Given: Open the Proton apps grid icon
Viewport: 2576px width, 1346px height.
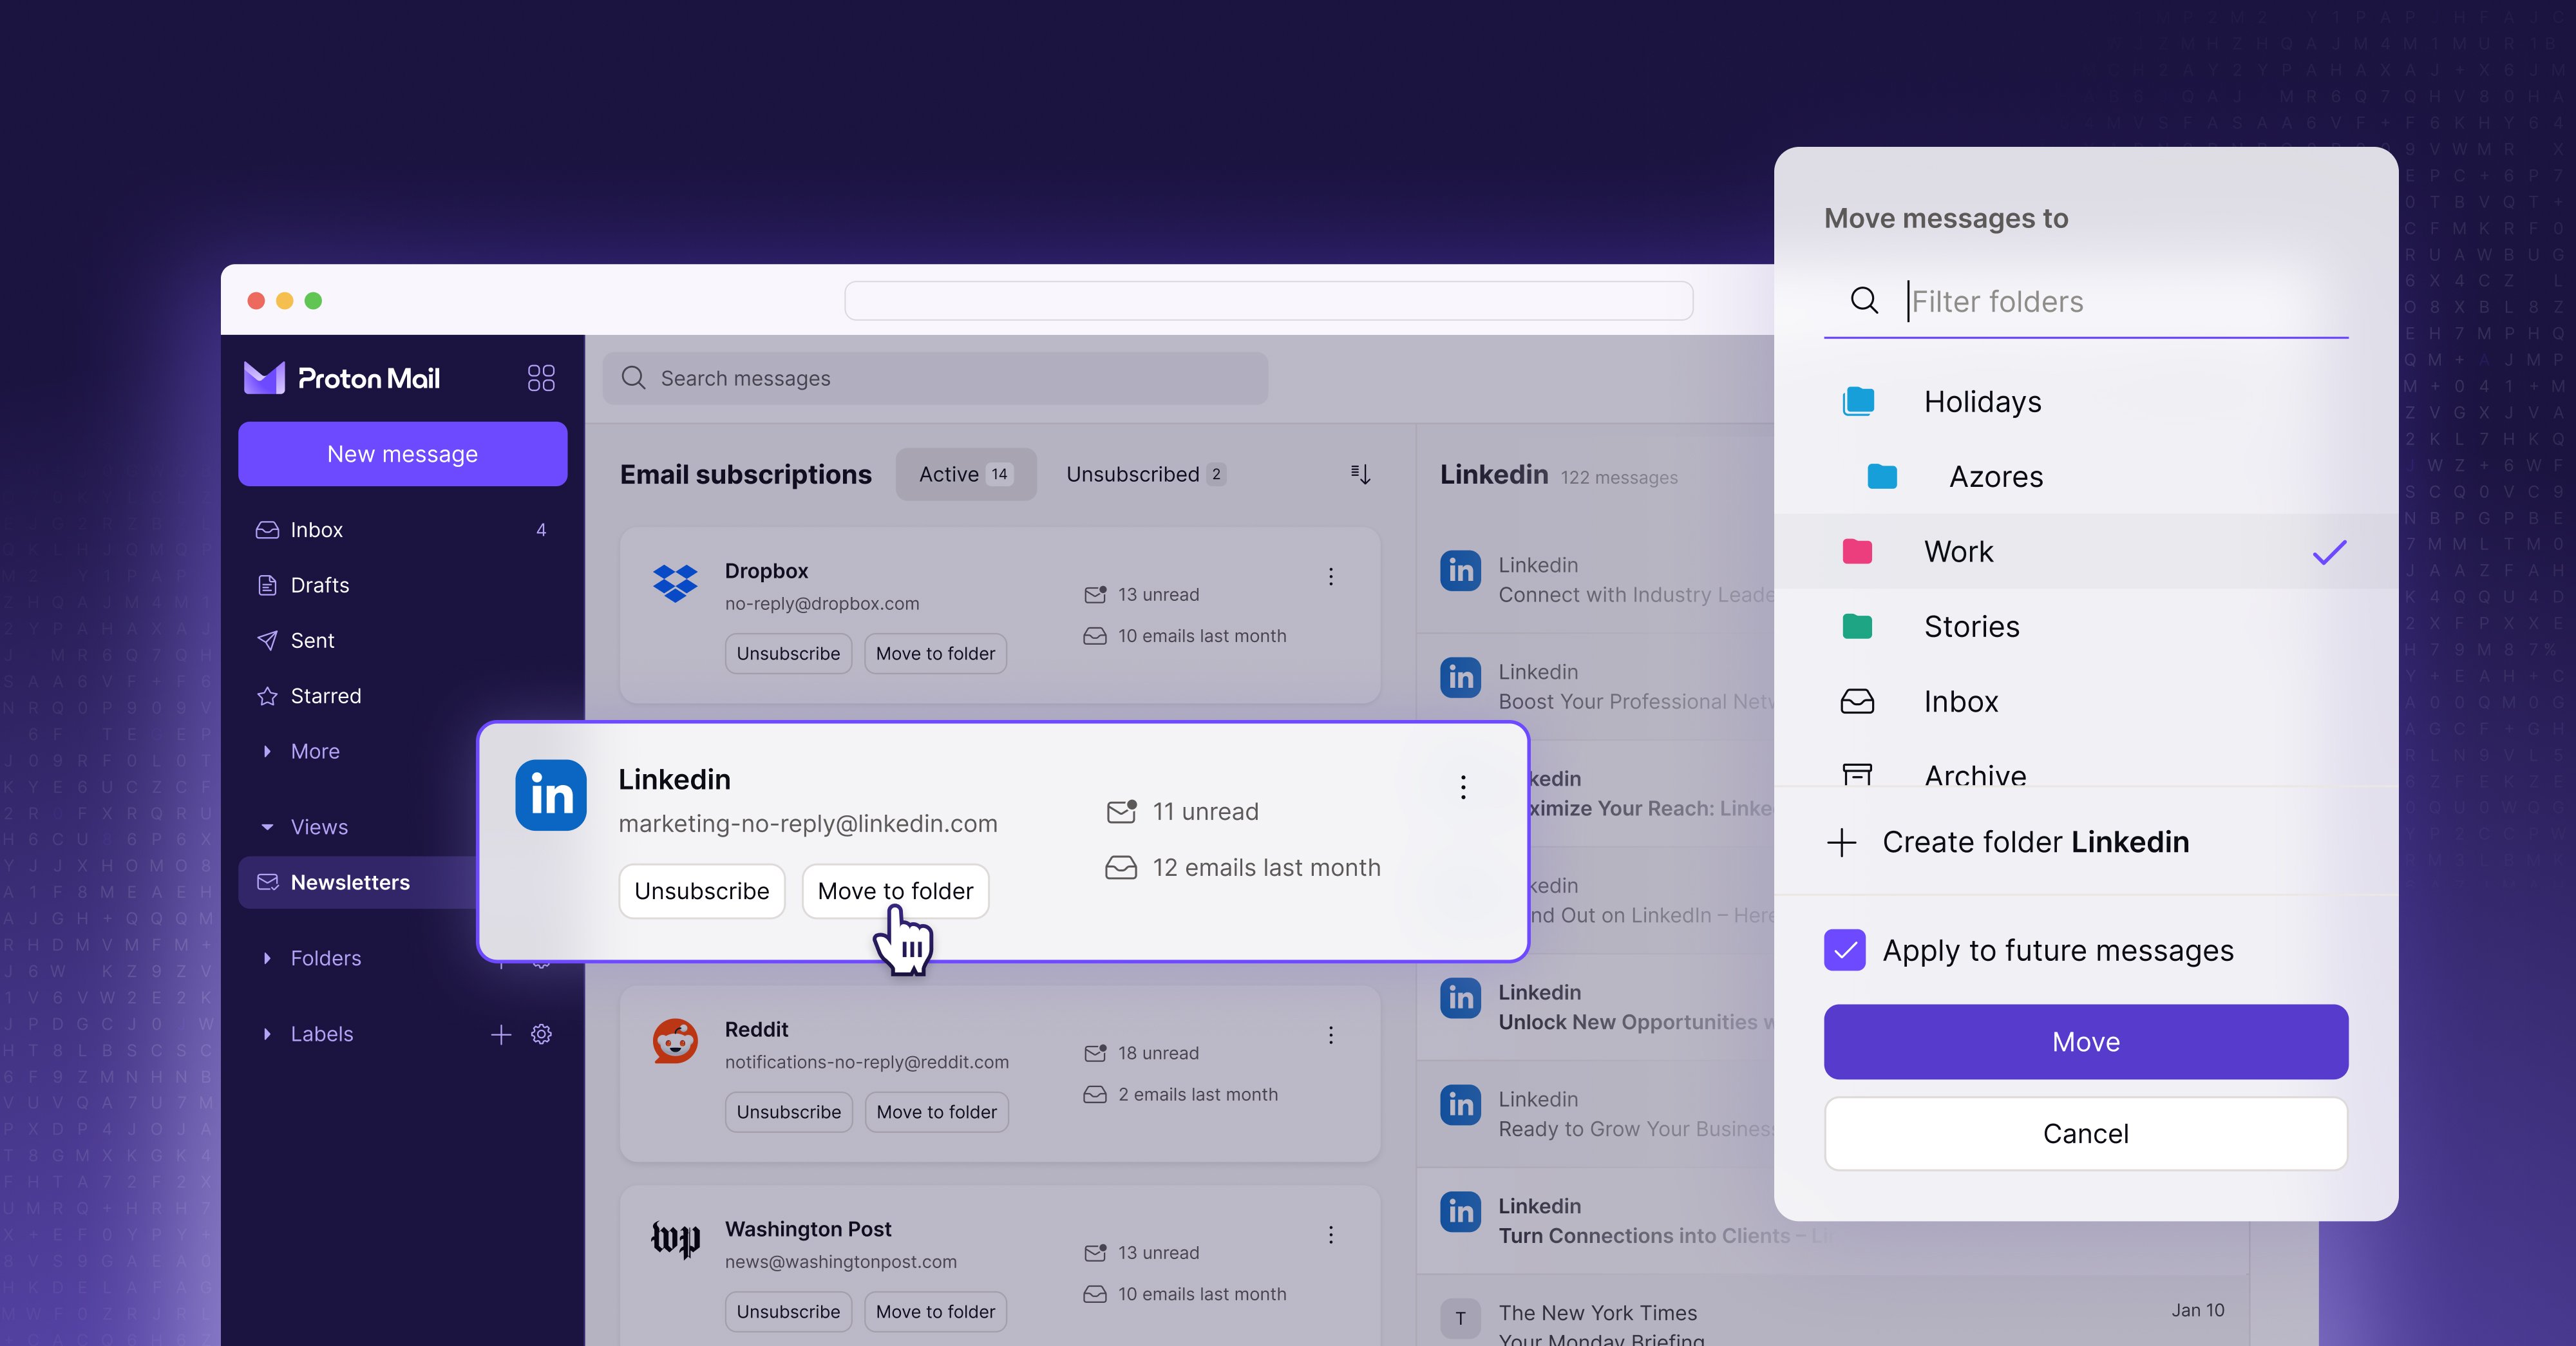Looking at the screenshot, I should pos(541,378).
